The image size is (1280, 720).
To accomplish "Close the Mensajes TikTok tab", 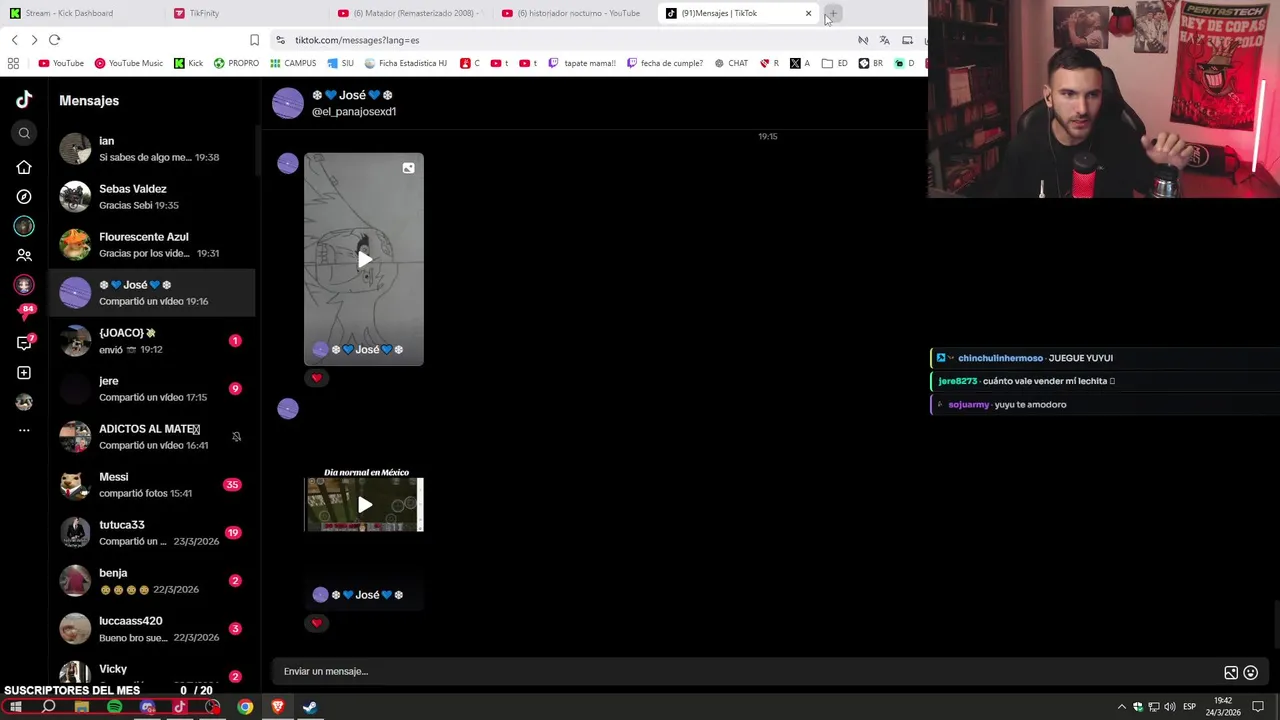I will pos(808,13).
